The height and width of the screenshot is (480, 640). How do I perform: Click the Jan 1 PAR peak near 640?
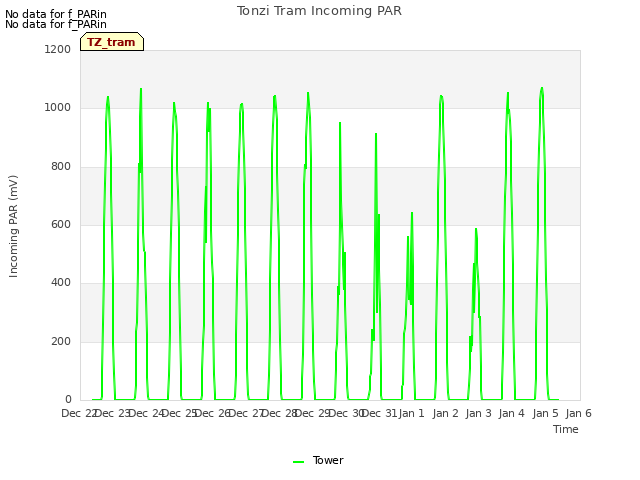(412, 213)
